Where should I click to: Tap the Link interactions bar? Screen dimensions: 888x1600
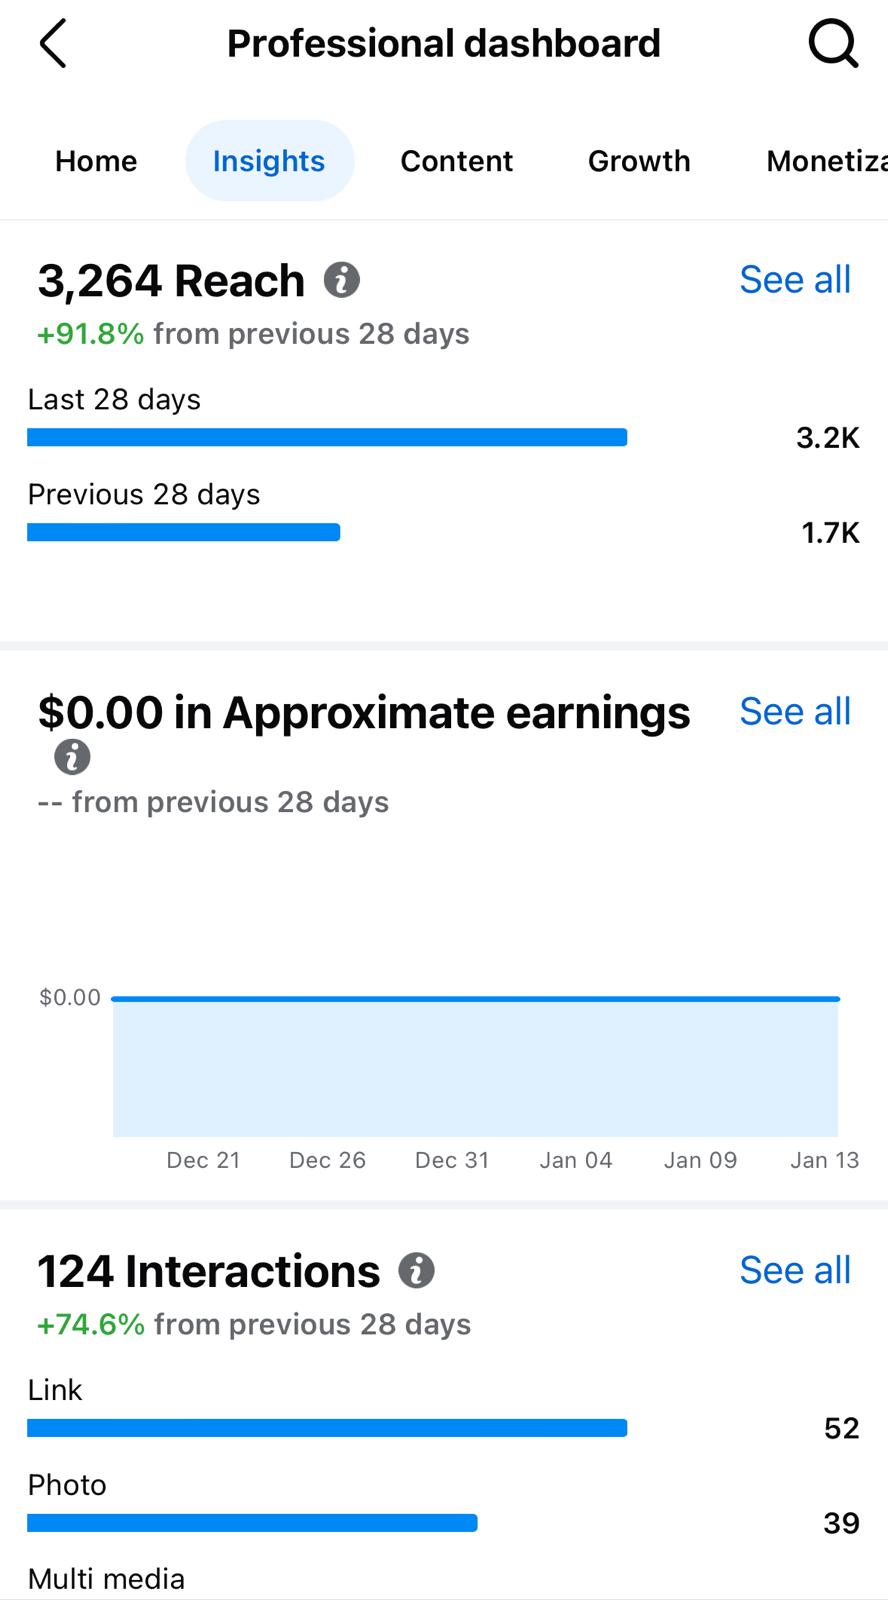[327, 1428]
